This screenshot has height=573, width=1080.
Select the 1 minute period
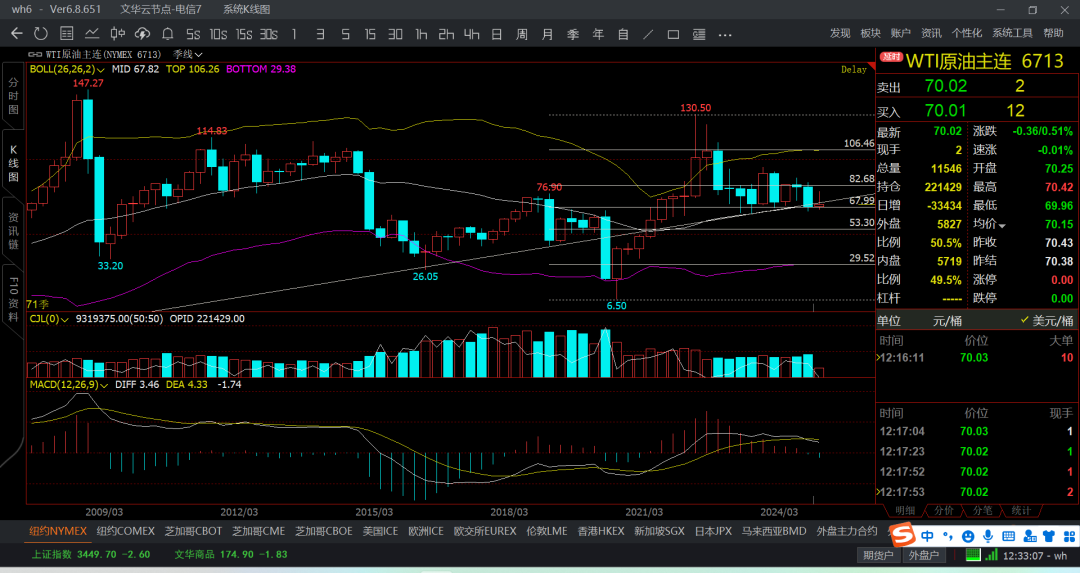tap(294, 34)
